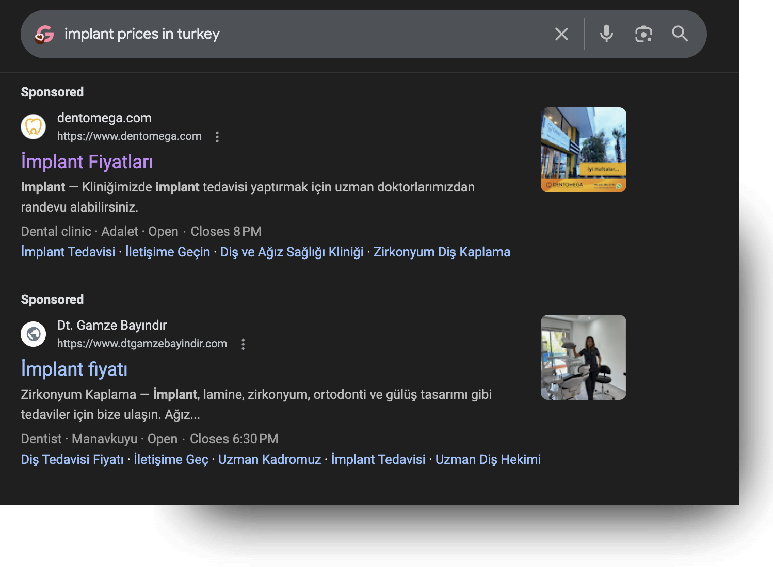Image resolution: width=773 pixels, height=567 pixels.
Task: Open the 'İmplant Tedavisi' sitelink under dentomega
Action: [68, 252]
